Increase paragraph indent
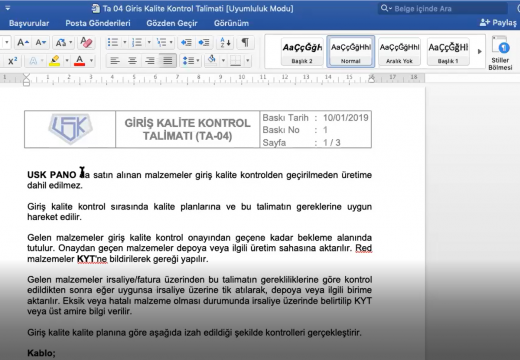The height and width of the screenshot is (360, 520). tap(204, 42)
